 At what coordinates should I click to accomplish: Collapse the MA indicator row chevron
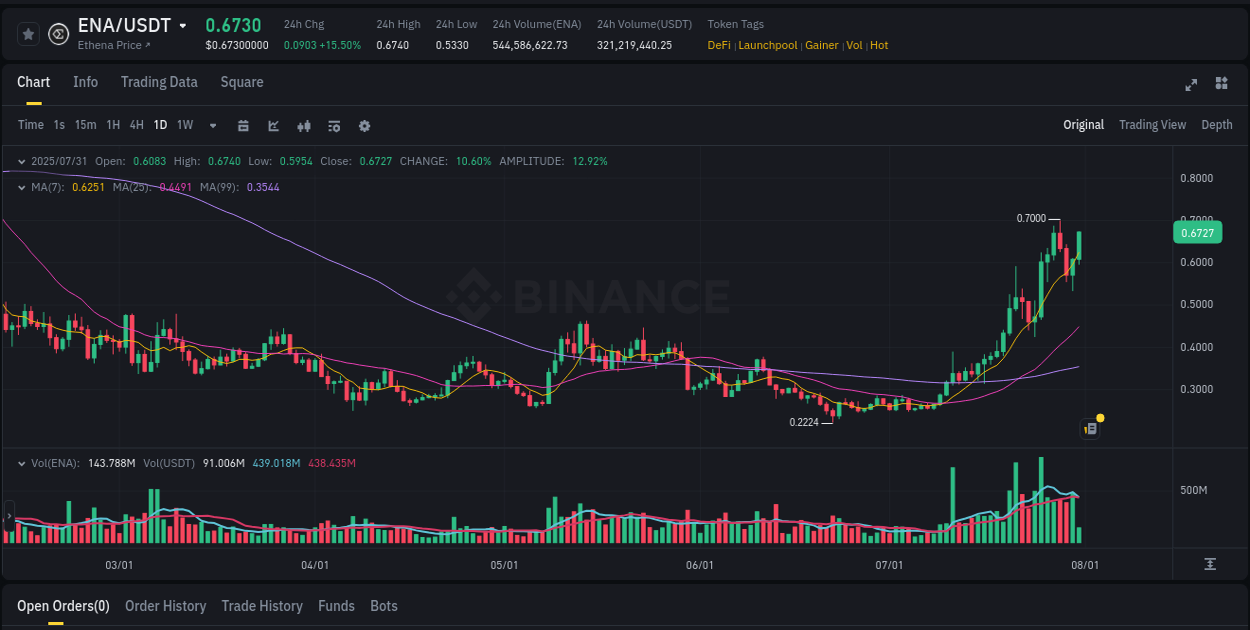click(22, 186)
